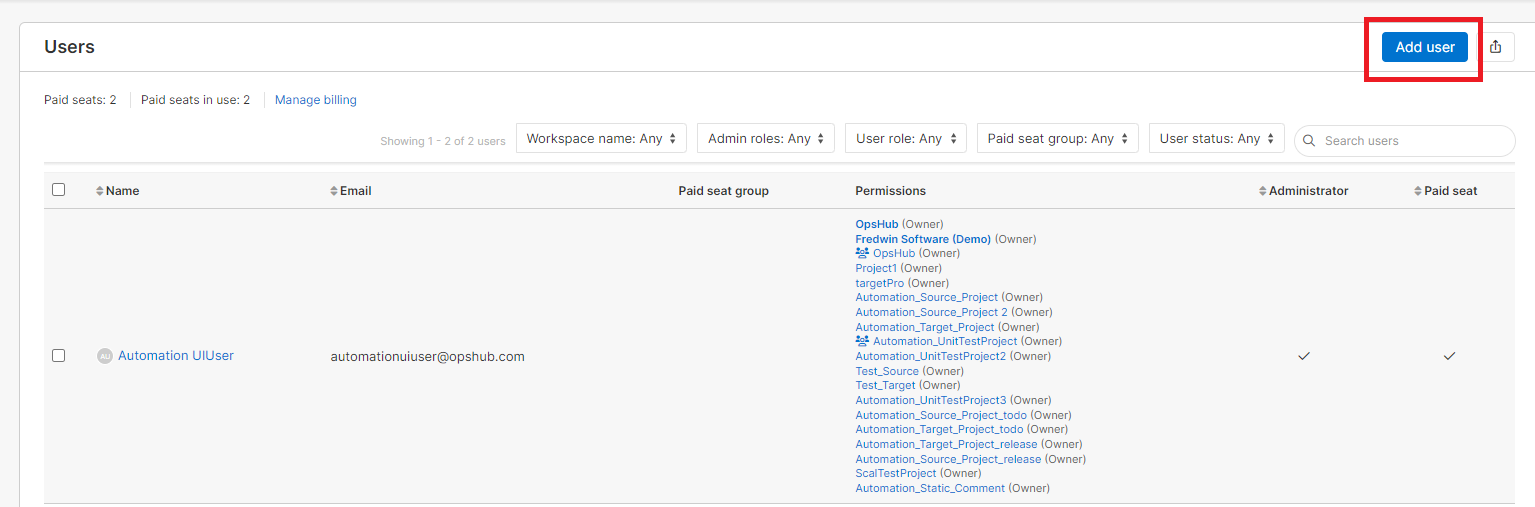Expand the Admin roles filter
Viewport: 1535px width, 507px height.
[x=765, y=139]
